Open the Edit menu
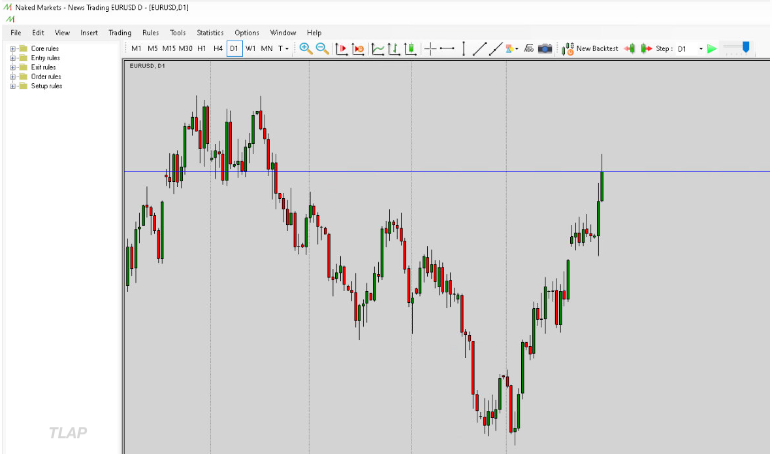 coord(38,33)
